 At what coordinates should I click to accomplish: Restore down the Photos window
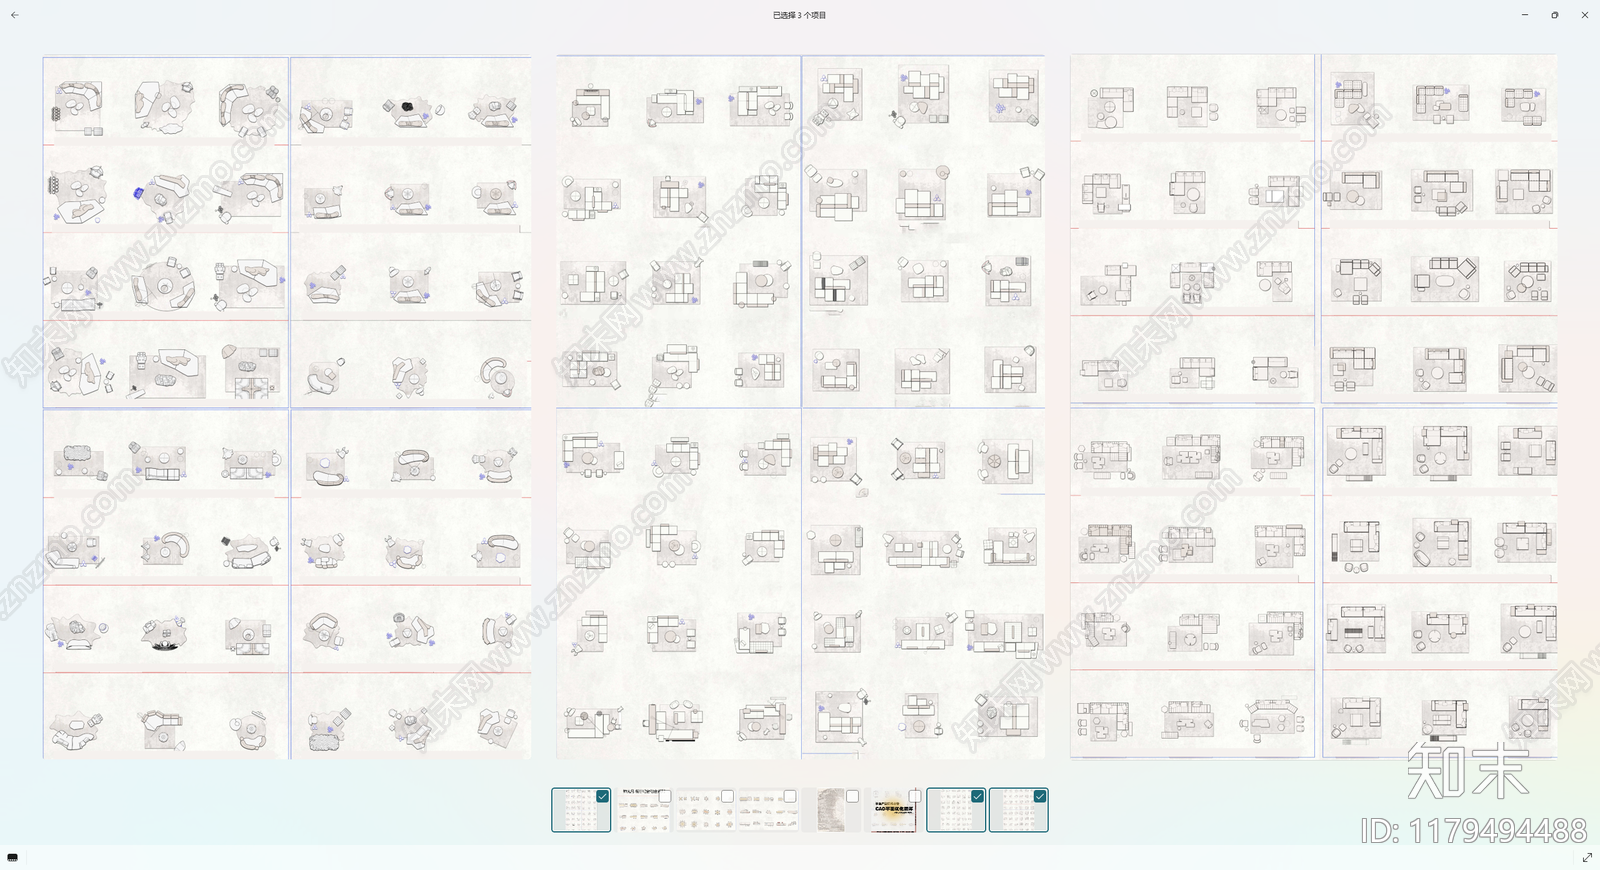(x=1554, y=15)
